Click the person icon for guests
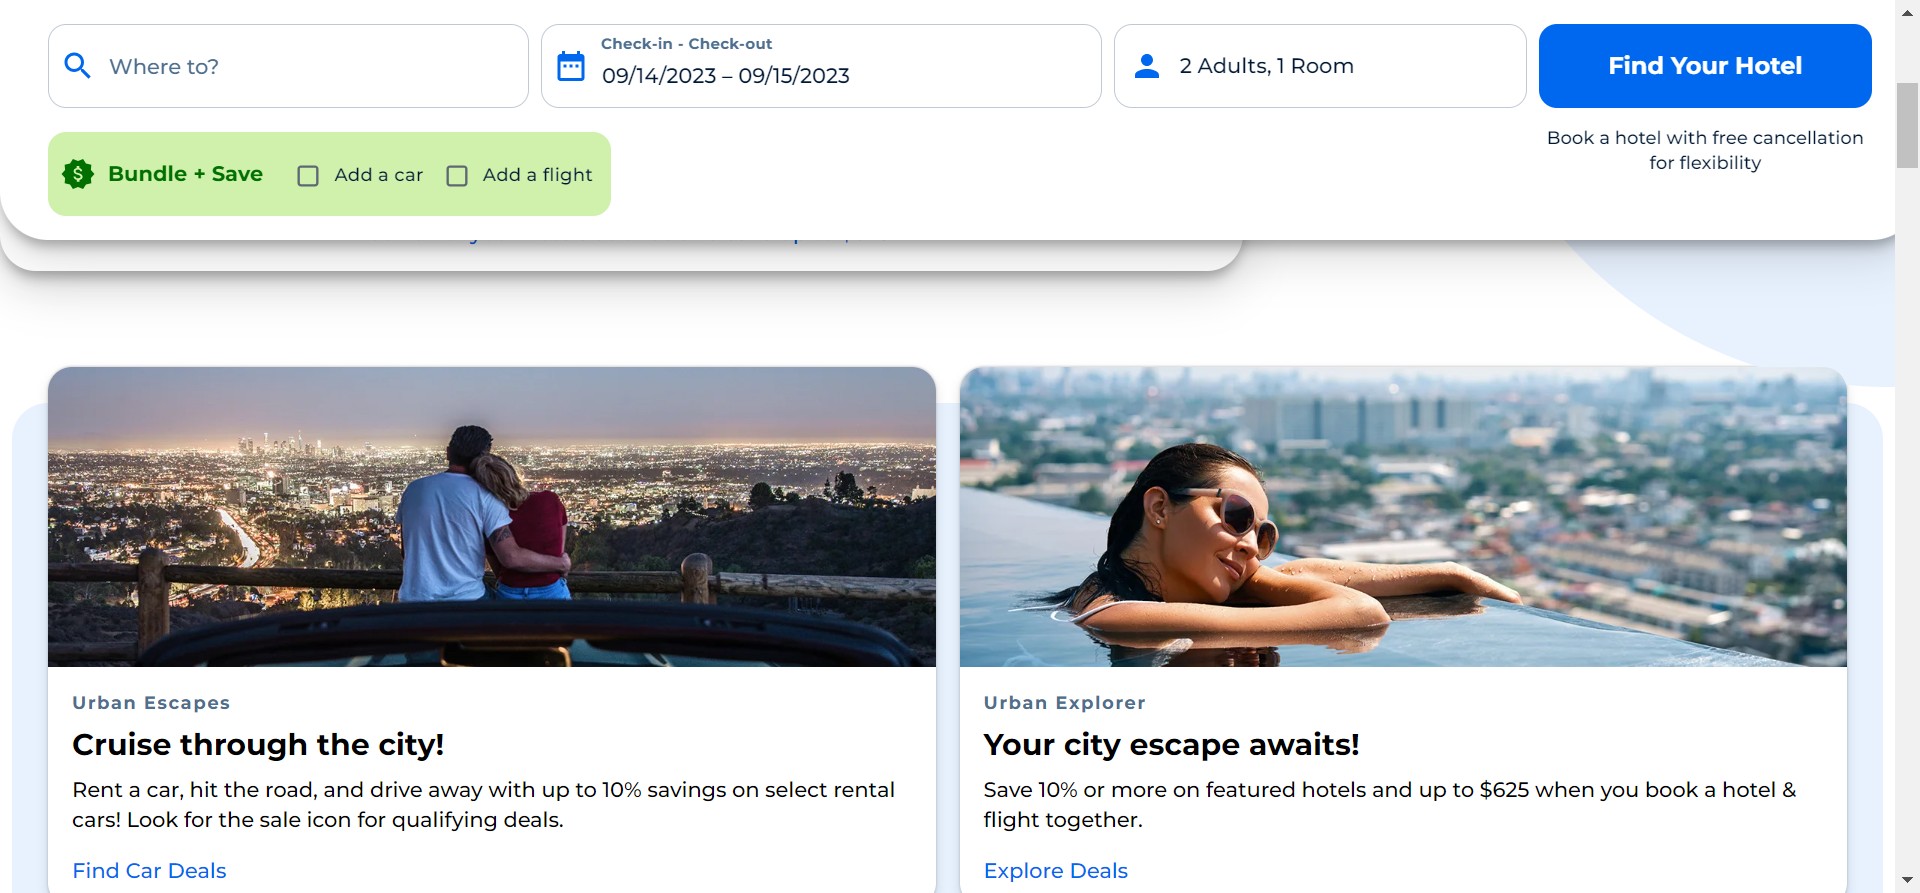The height and width of the screenshot is (893, 1920). 1147,66
